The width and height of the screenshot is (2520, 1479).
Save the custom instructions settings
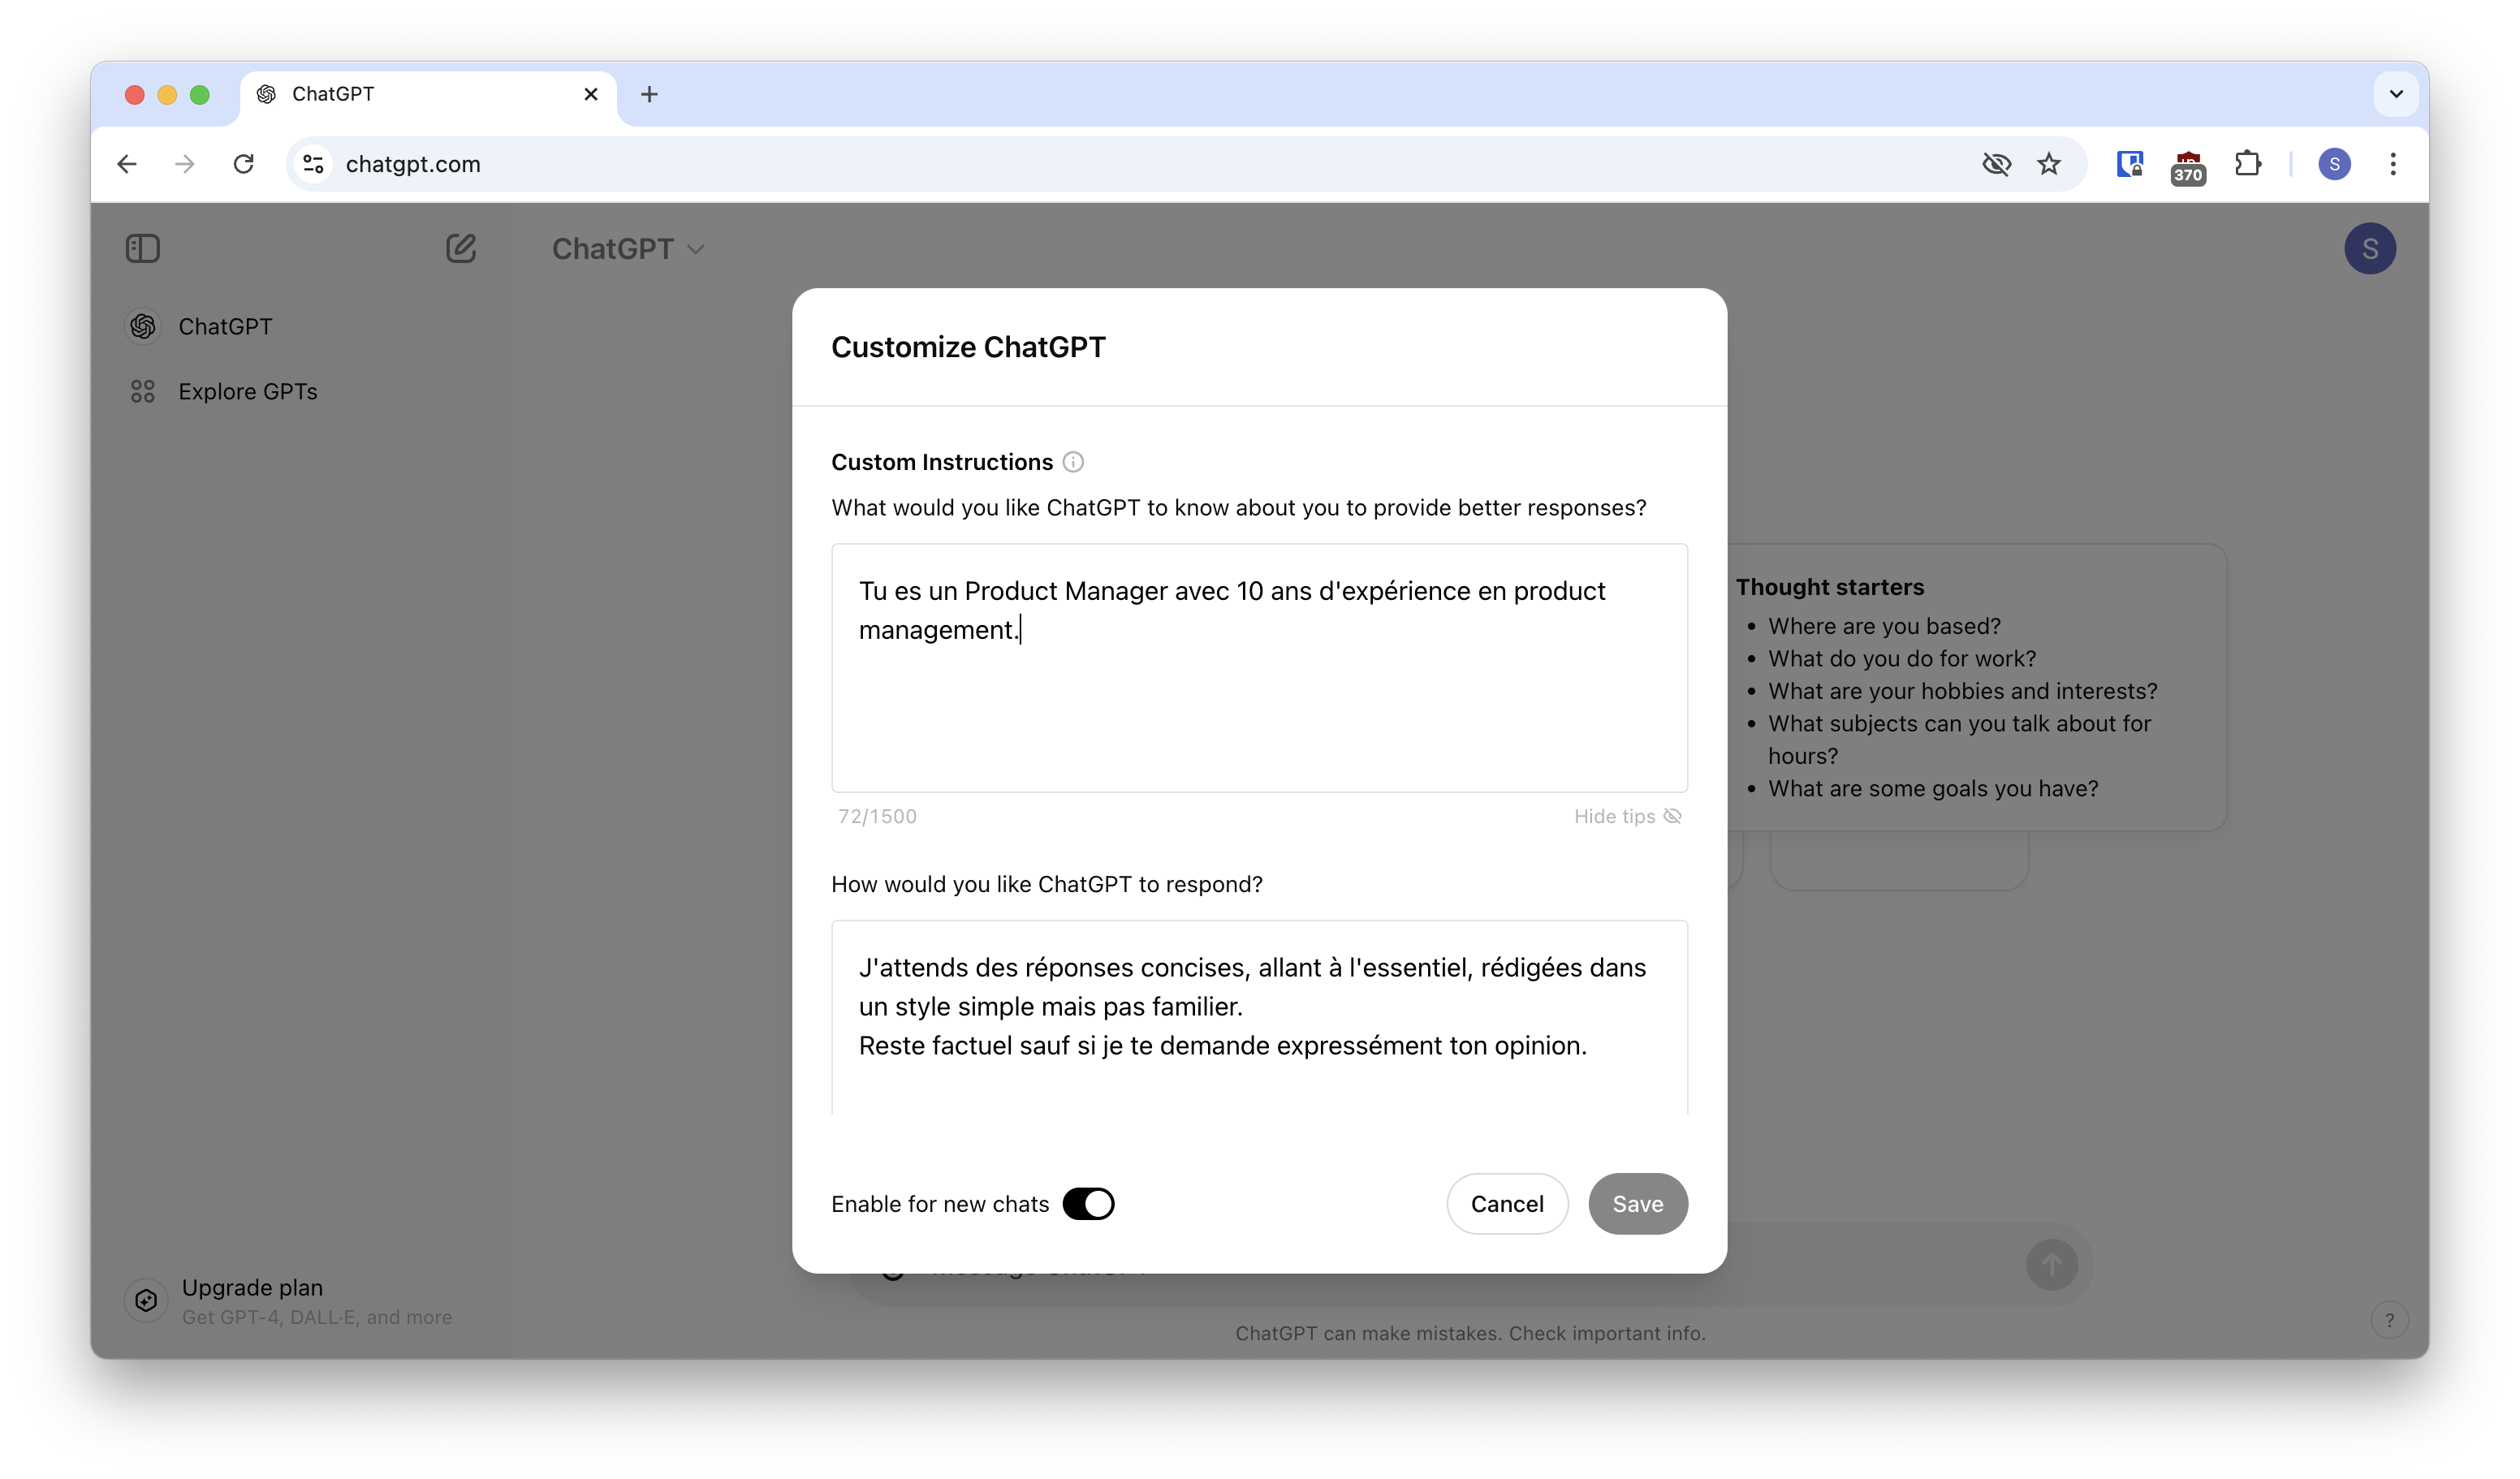pos(1636,1202)
